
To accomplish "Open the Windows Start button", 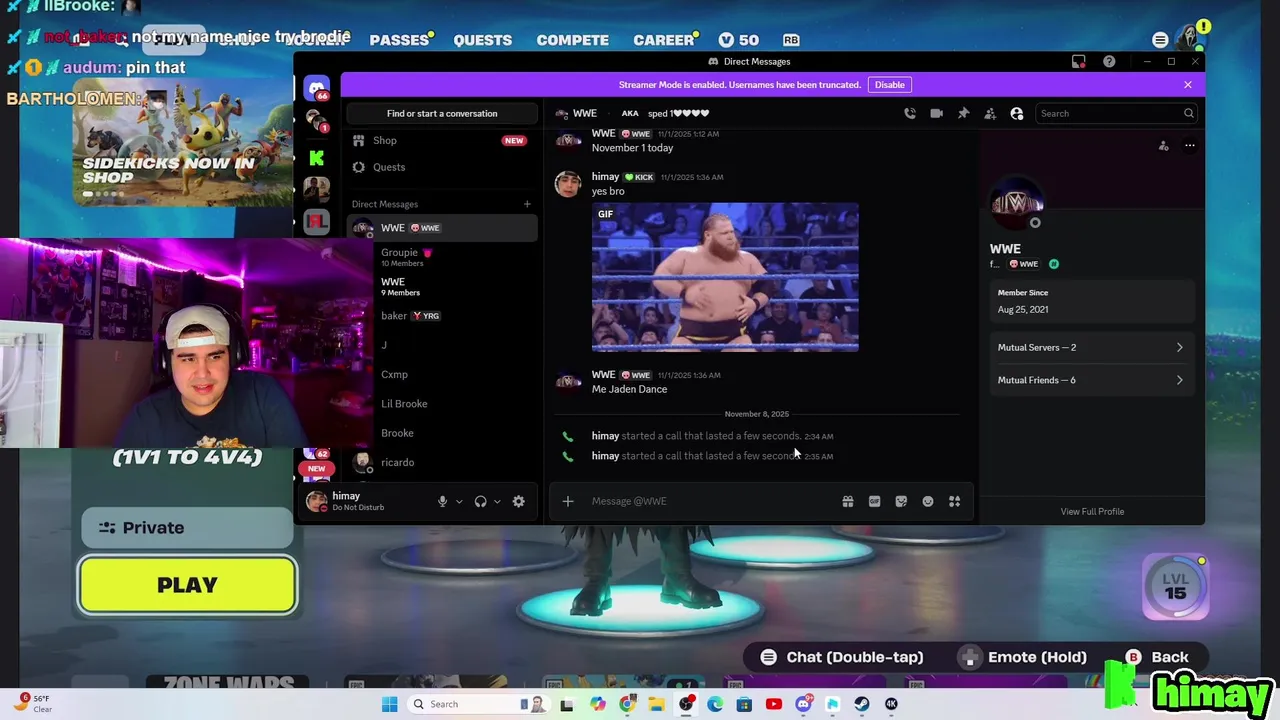I will tap(390, 704).
